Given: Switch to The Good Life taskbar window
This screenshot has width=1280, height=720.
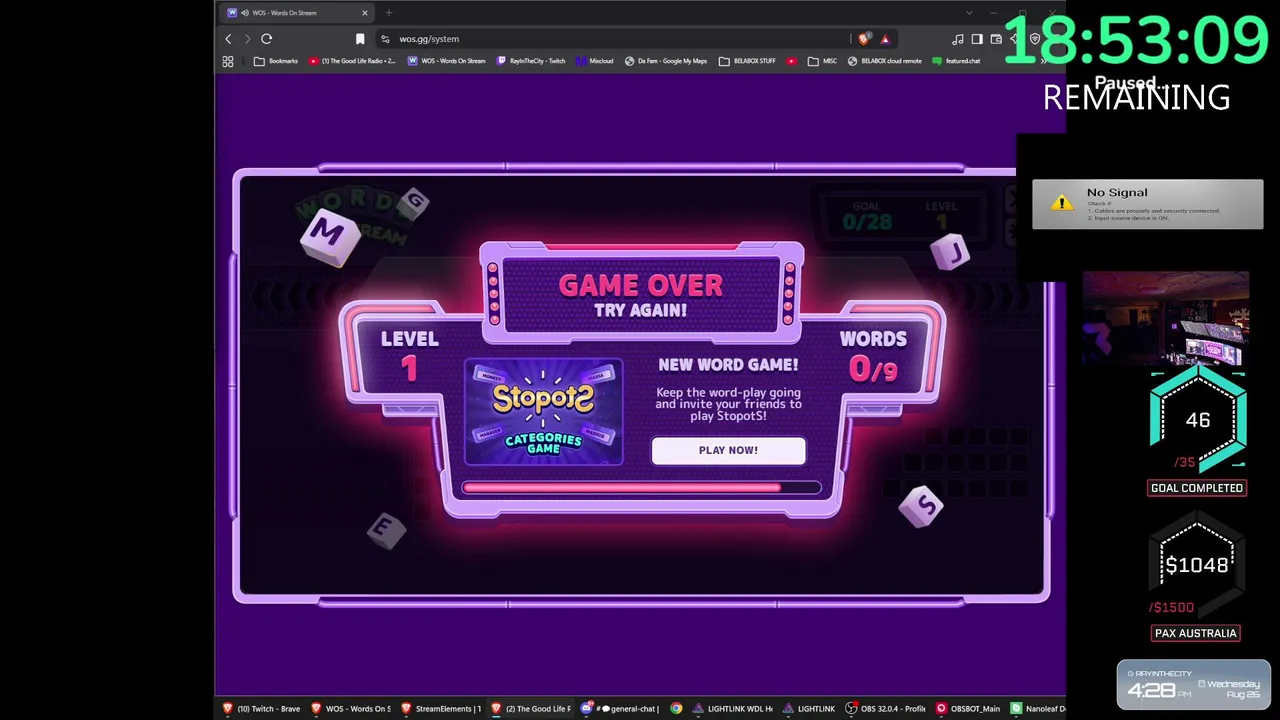Looking at the screenshot, I should (x=531, y=709).
